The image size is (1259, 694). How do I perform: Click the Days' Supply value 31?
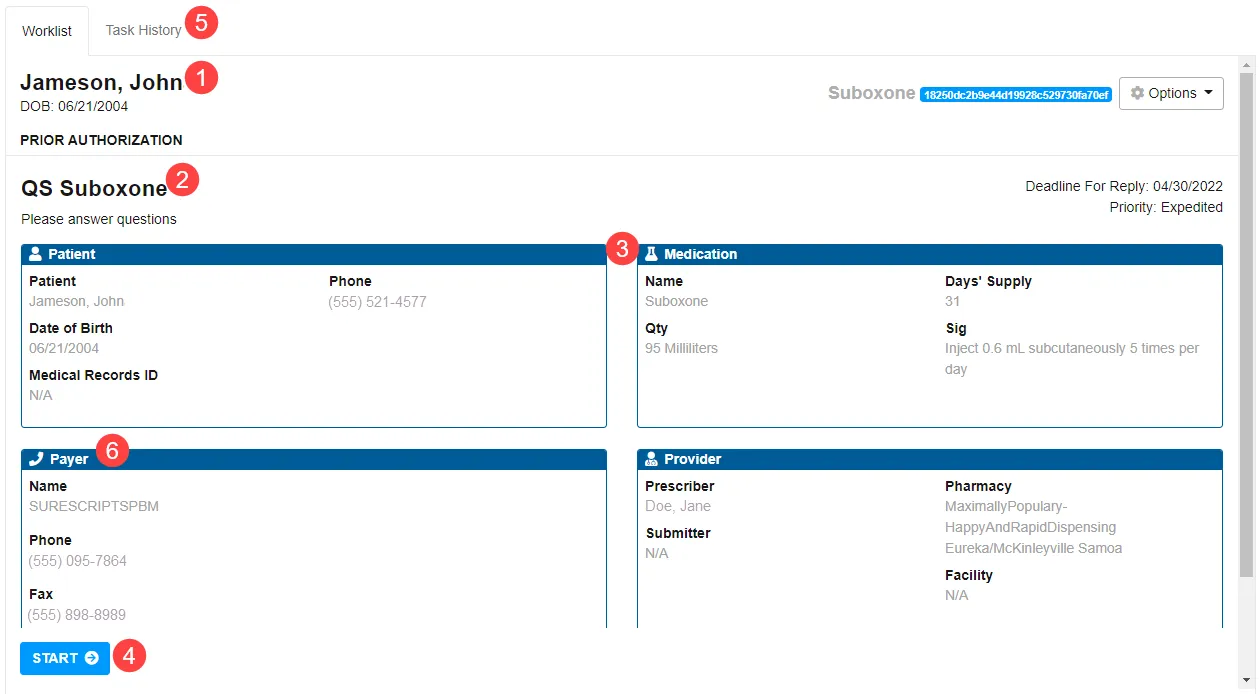pyautogui.click(x=952, y=301)
